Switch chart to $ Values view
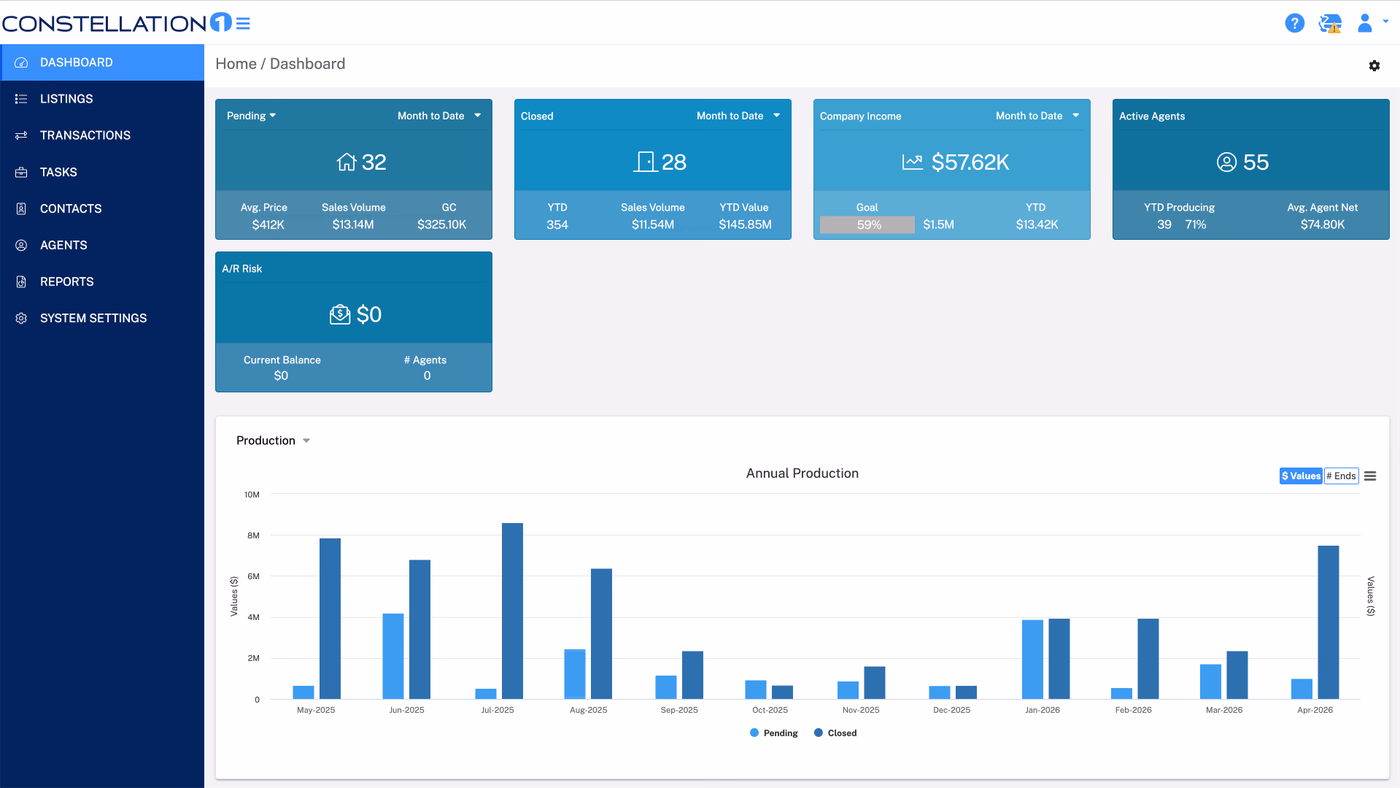 coord(1301,476)
